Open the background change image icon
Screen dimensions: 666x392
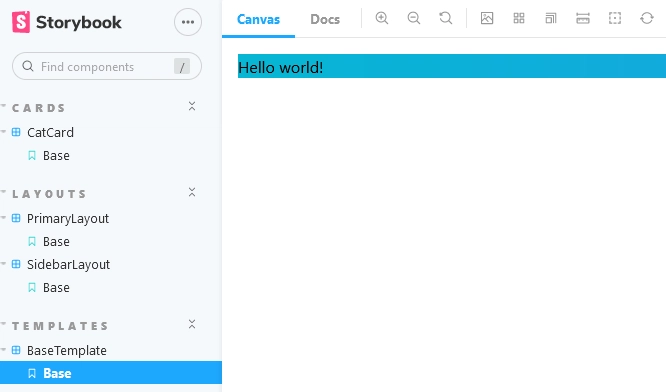tap(487, 18)
